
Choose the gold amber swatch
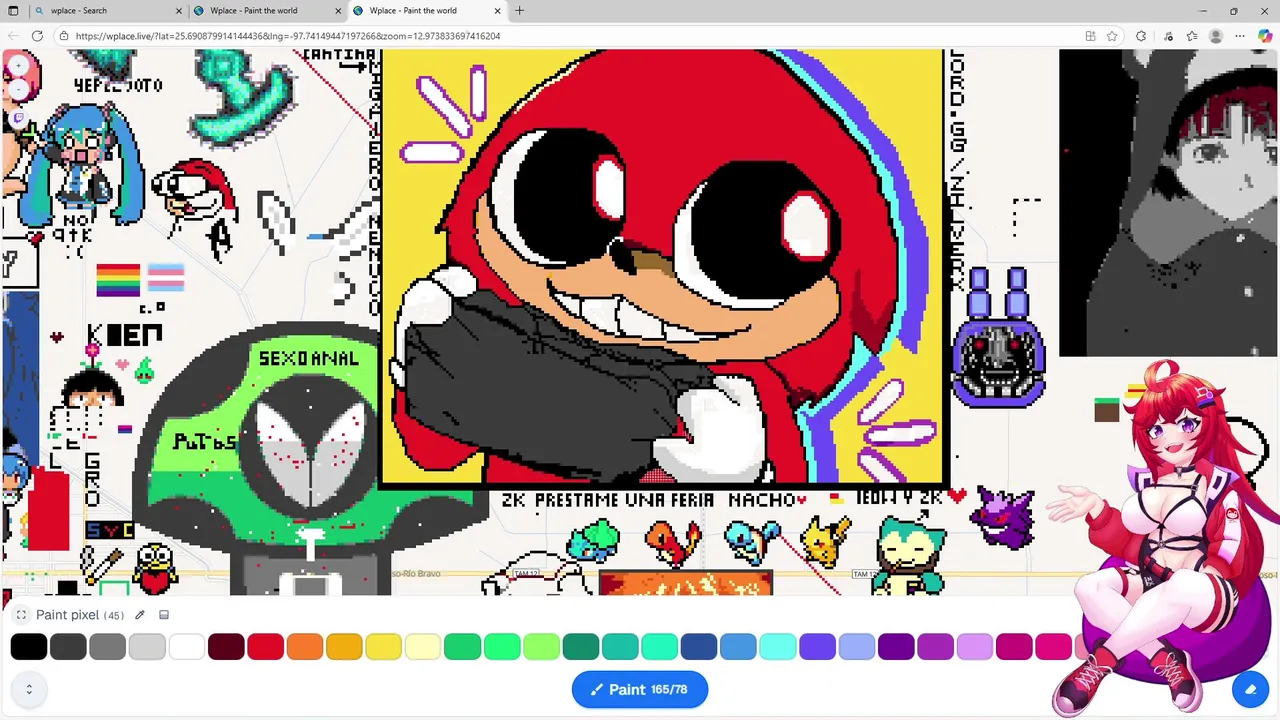tap(344, 646)
